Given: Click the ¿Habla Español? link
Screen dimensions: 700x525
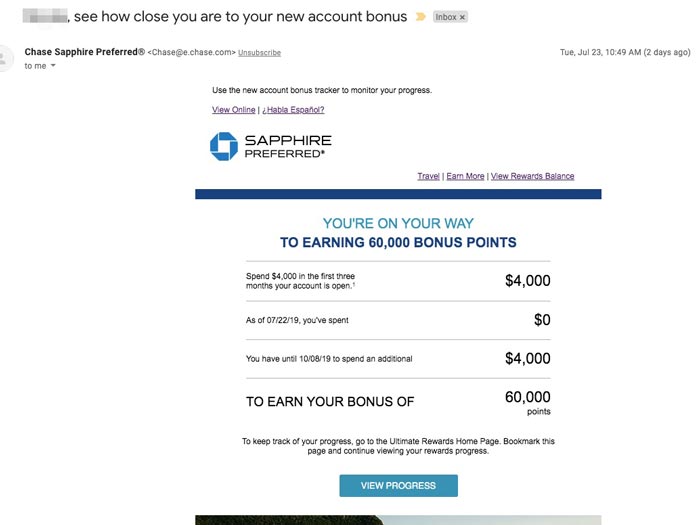Looking at the screenshot, I should 293,110.
